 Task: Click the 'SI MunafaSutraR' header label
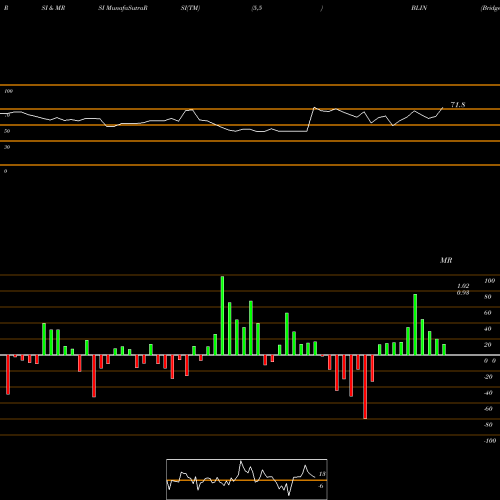[x=123, y=8]
